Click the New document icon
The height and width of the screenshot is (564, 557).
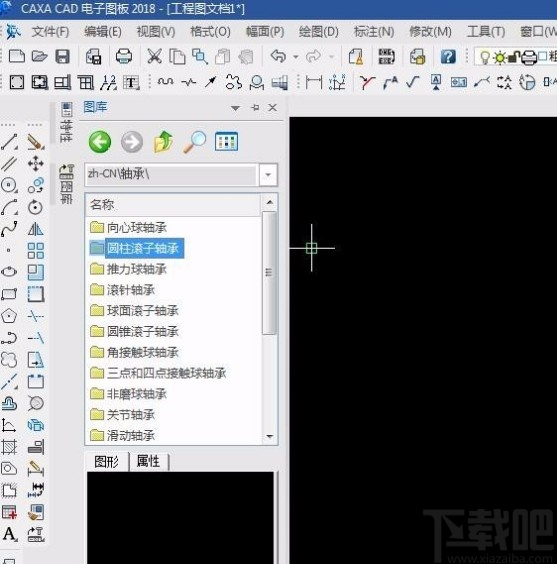tap(17, 56)
